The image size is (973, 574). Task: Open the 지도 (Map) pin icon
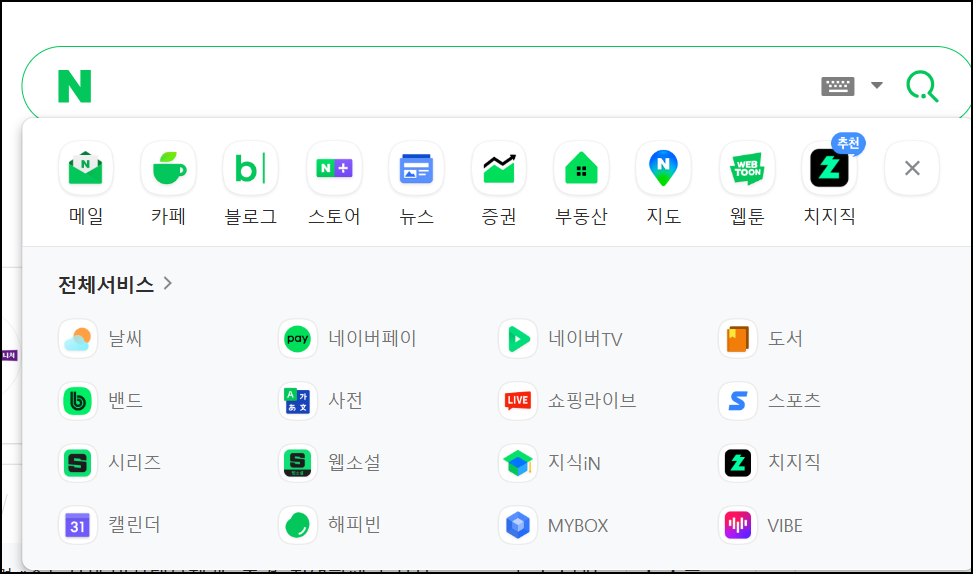[663, 168]
